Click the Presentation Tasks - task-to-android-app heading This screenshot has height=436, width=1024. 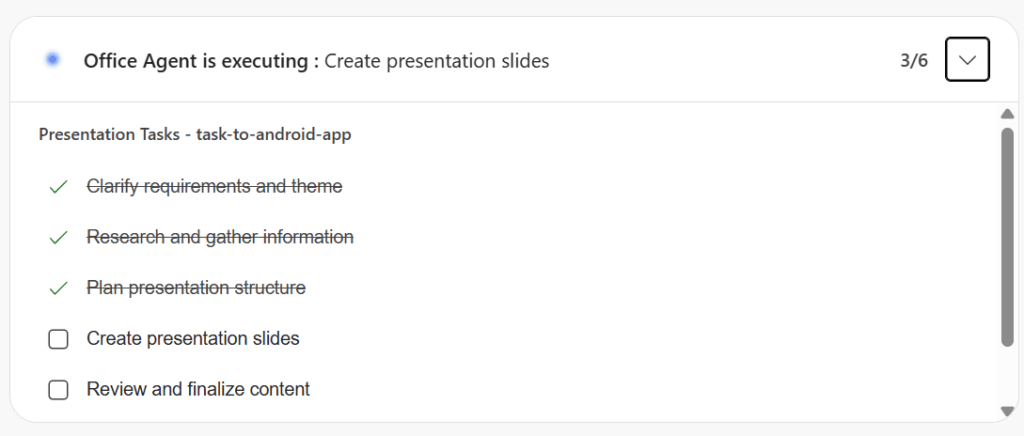[194, 134]
